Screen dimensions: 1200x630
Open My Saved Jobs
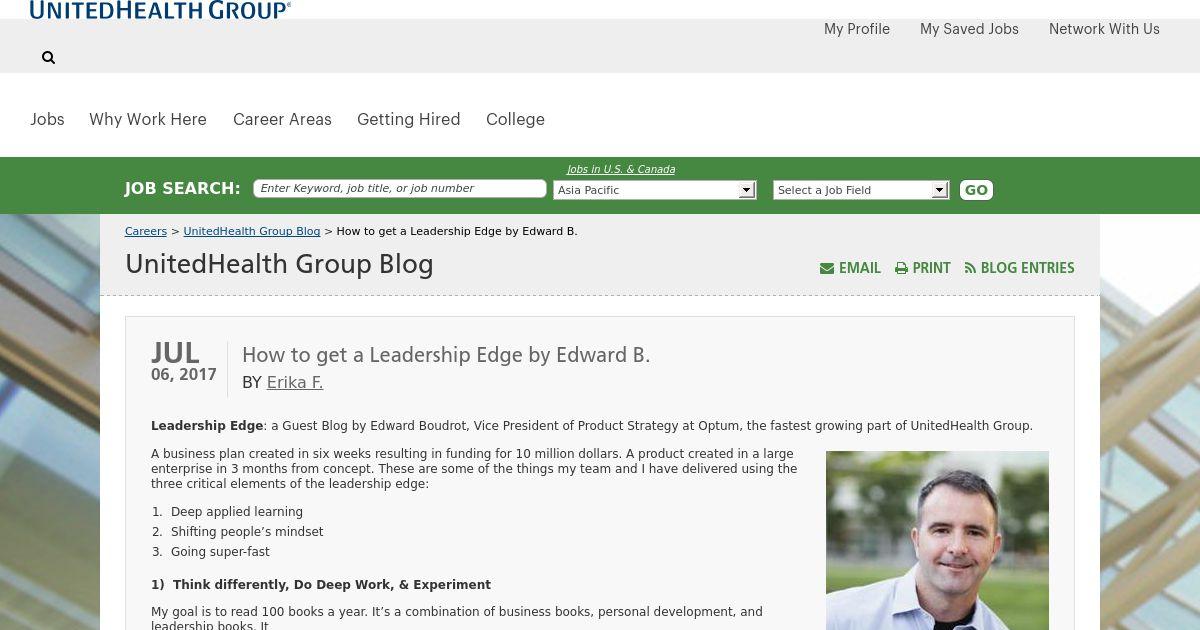click(x=969, y=29)
